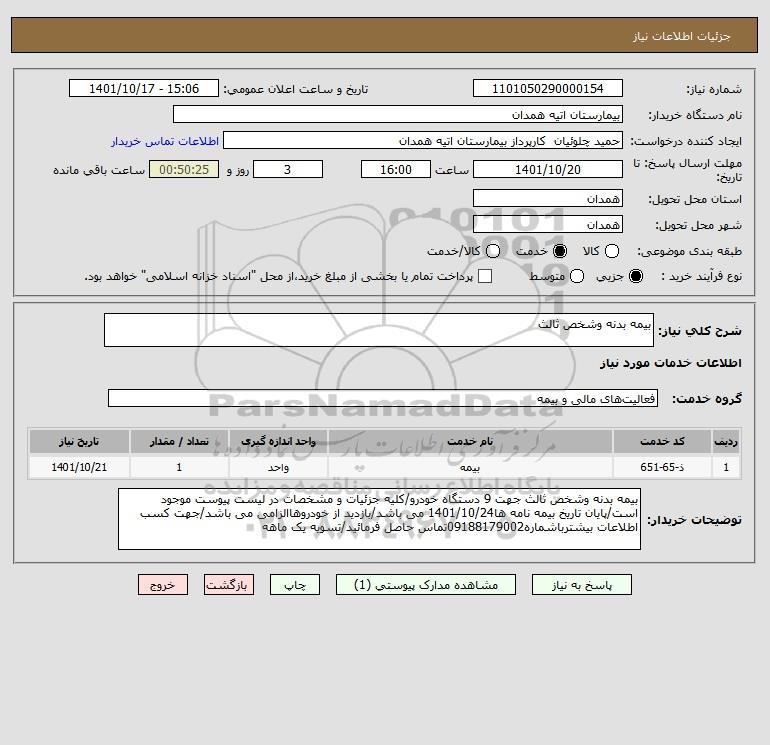Click the delivery city field همدان
This screenshot has width=770, height=745.
point(548,224)
